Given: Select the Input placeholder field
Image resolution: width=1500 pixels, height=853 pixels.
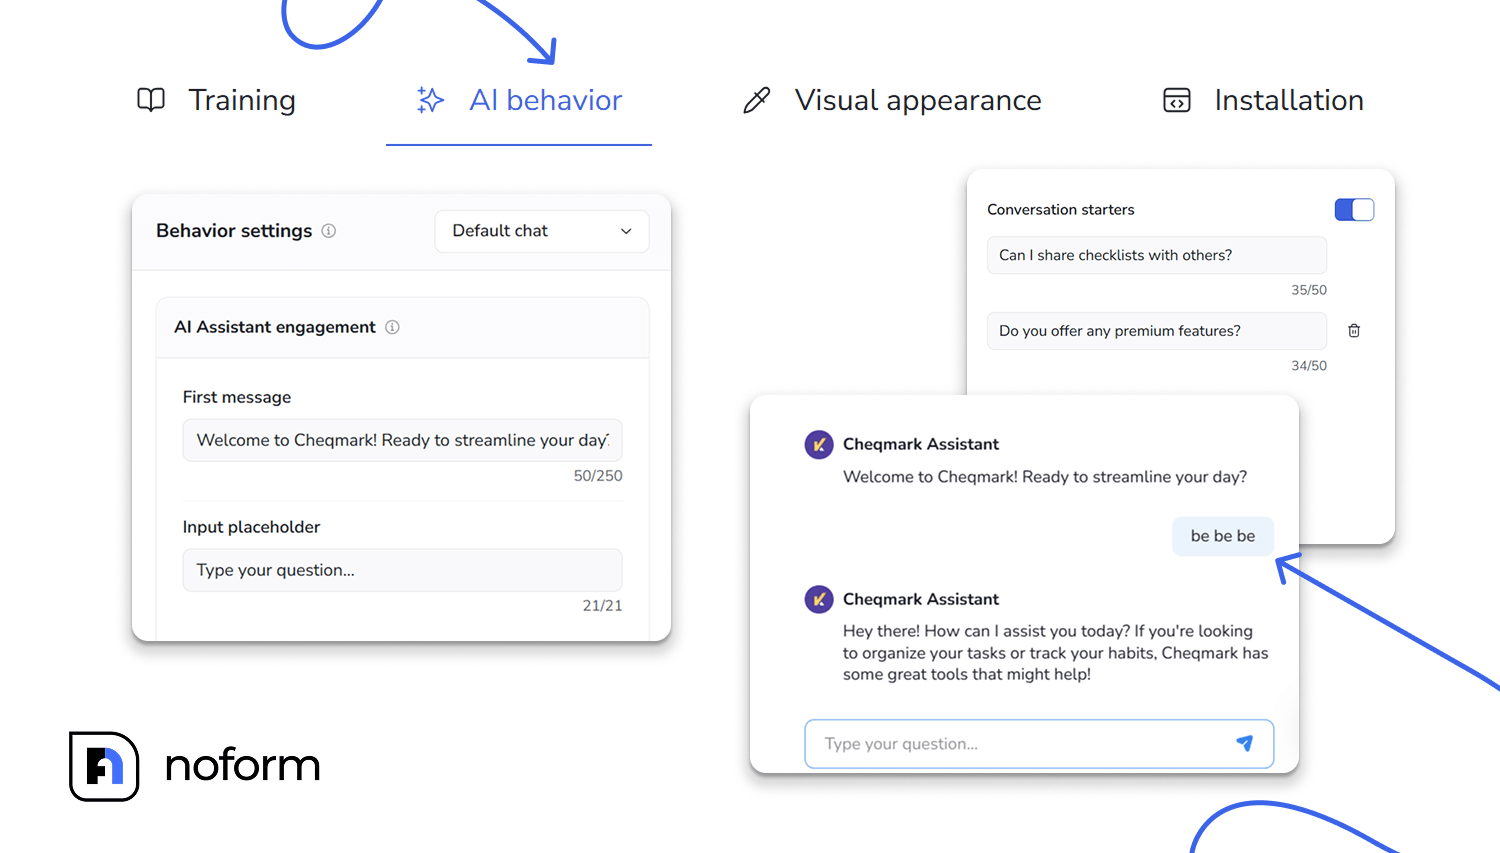Looking at the screenshot, I should tap(402, 569).
